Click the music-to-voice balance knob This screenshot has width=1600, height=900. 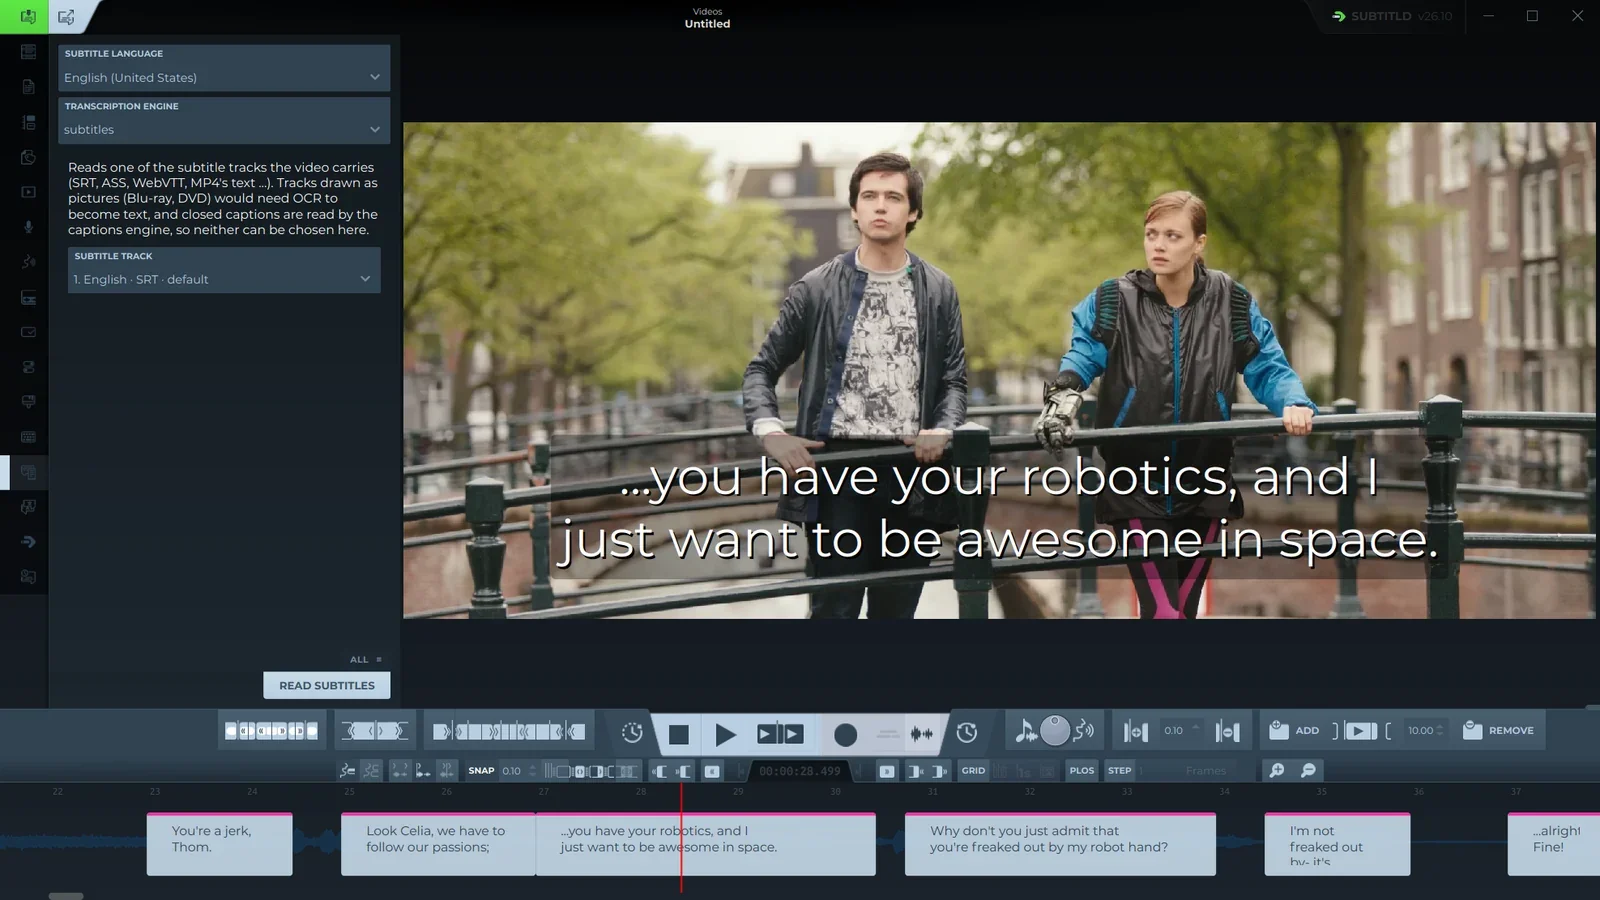point(1055,731)
